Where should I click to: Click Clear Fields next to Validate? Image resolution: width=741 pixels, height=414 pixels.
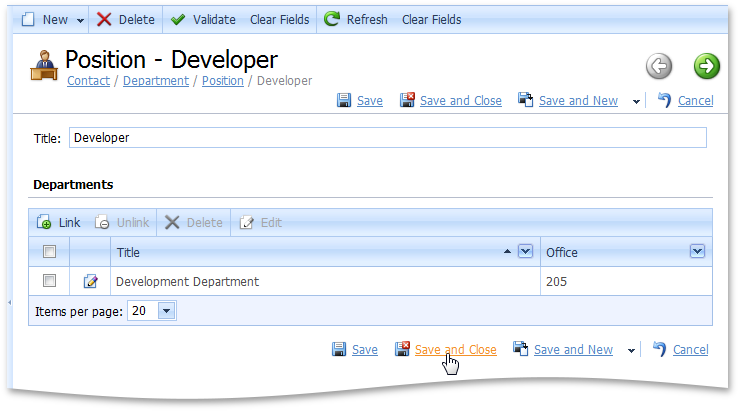pyautogui.click(x=279, y=20)
